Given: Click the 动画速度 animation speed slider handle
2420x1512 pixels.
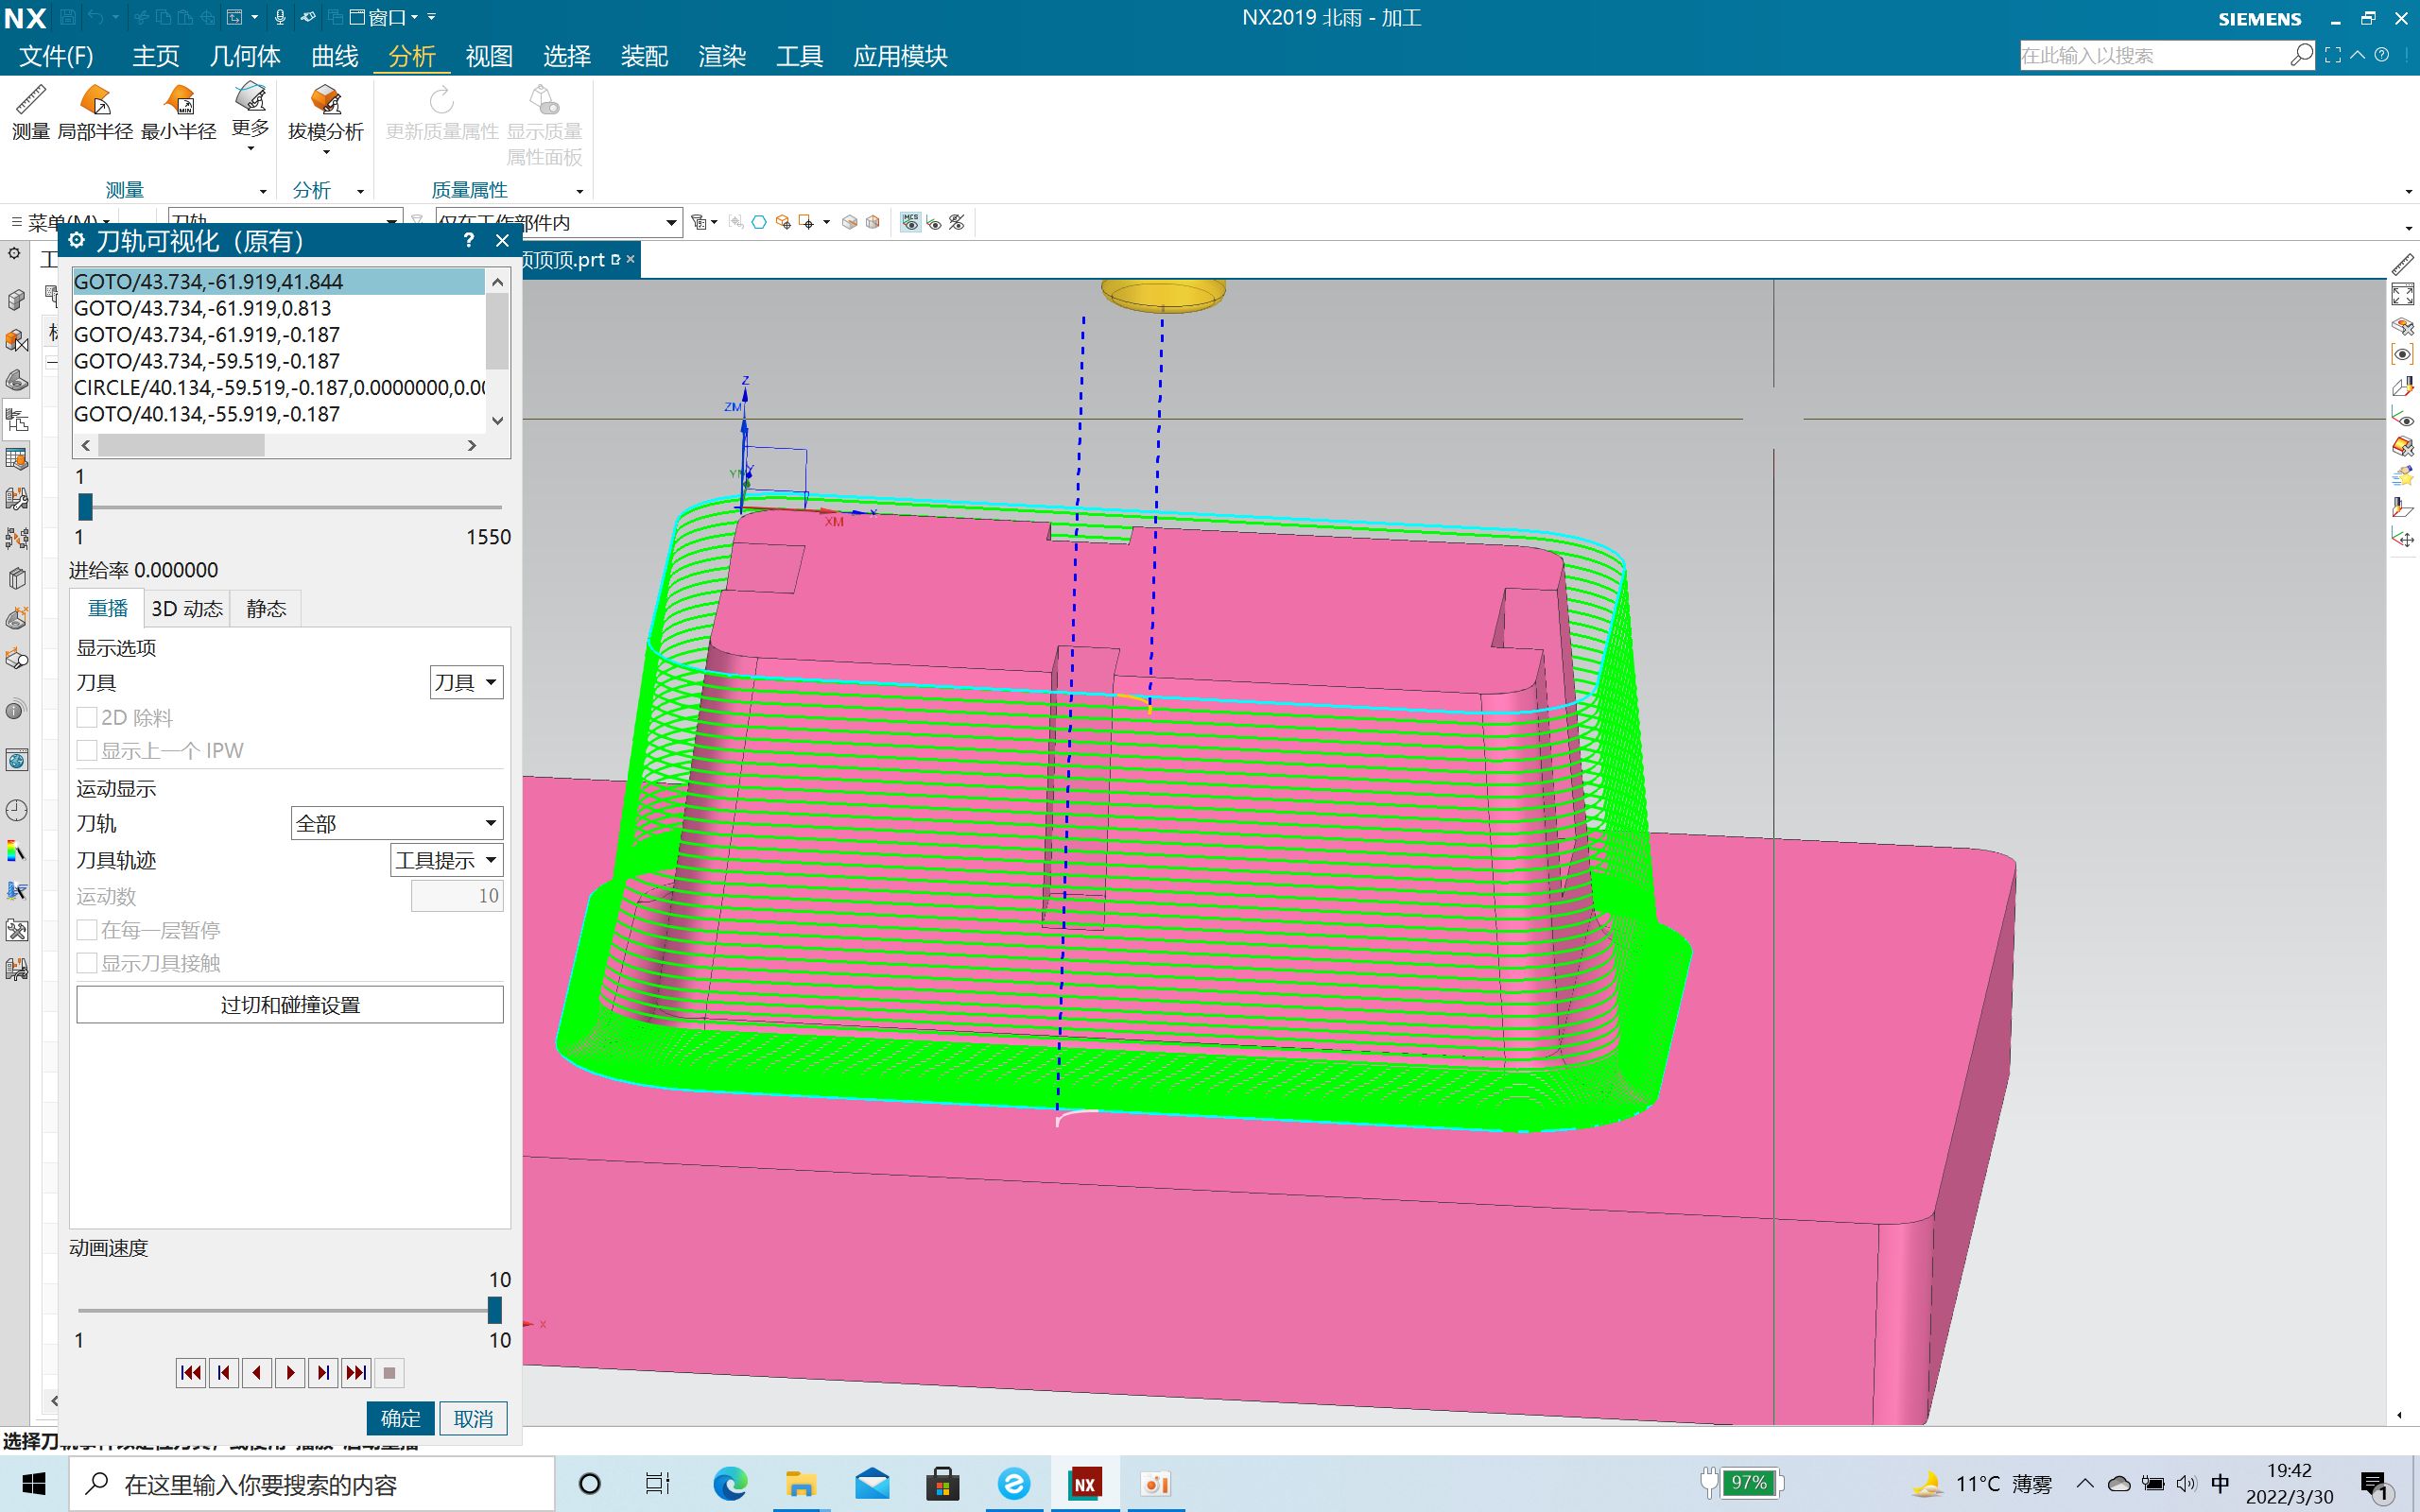Looking at the screenshot, I should pos(494,1310).
